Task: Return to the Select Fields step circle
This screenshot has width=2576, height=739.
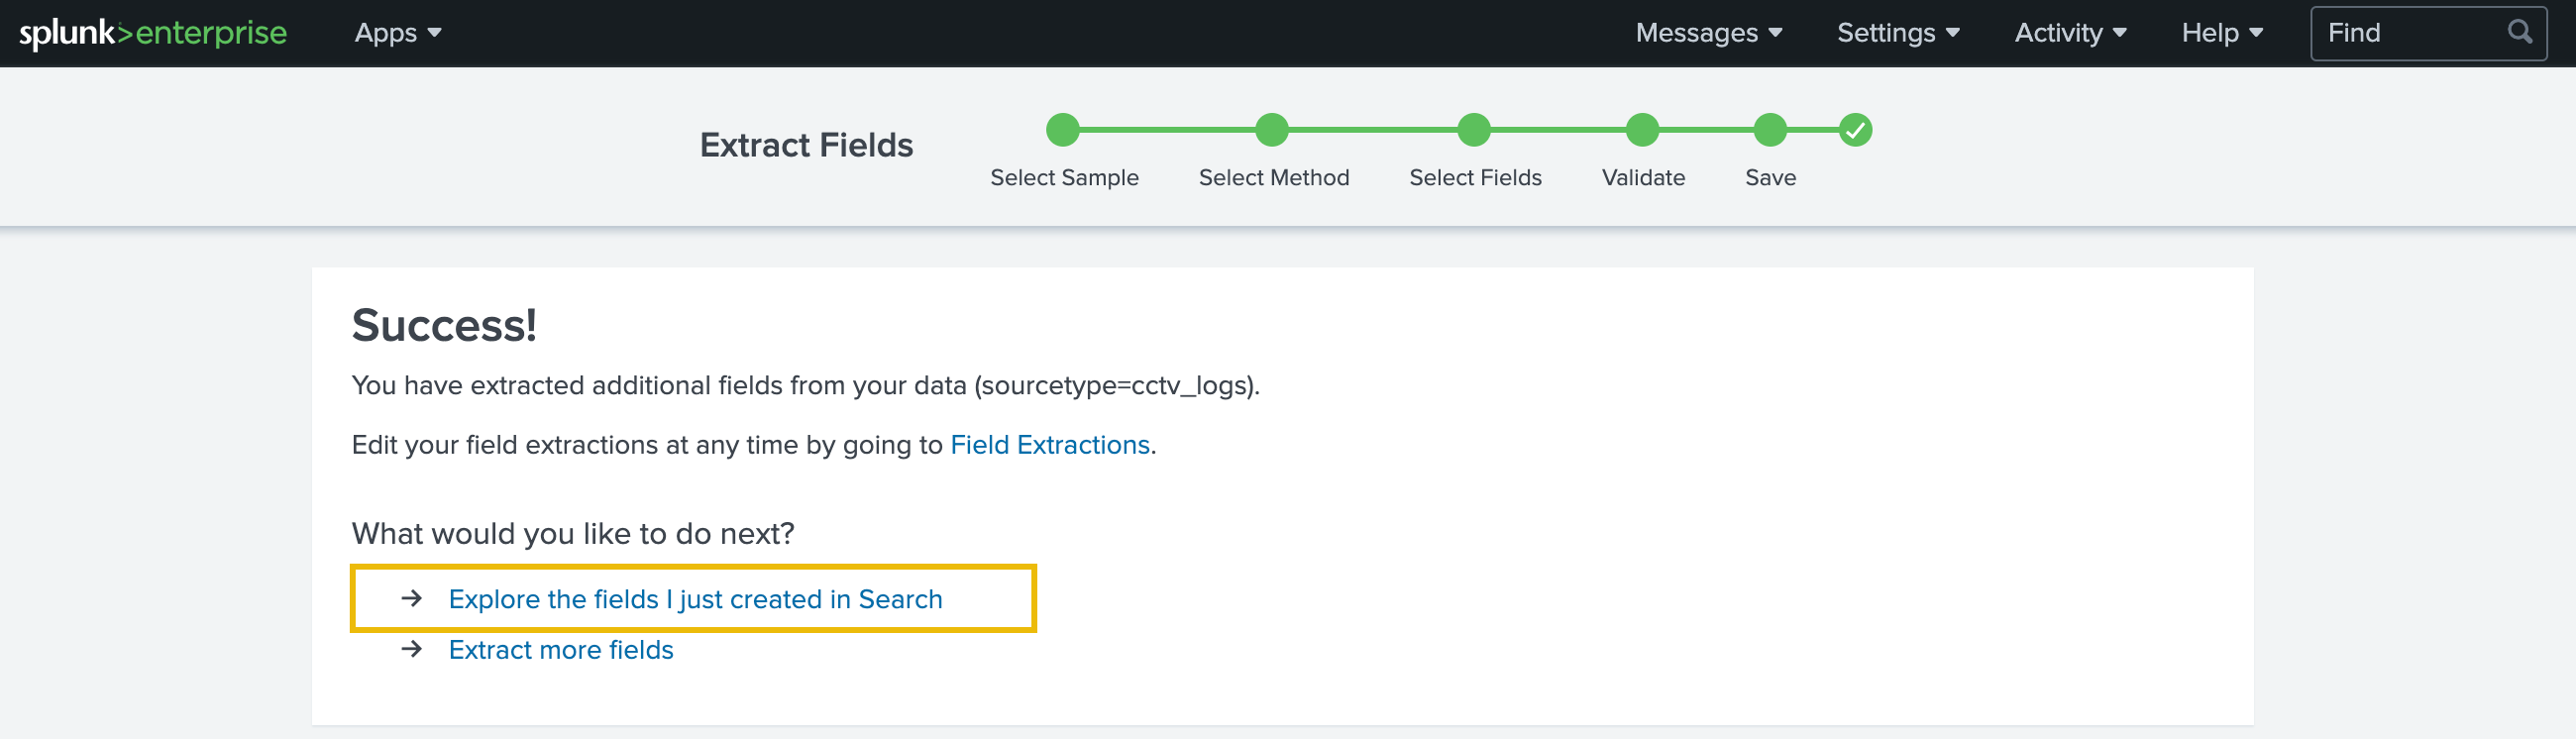Action: [x=1474, y=130]
